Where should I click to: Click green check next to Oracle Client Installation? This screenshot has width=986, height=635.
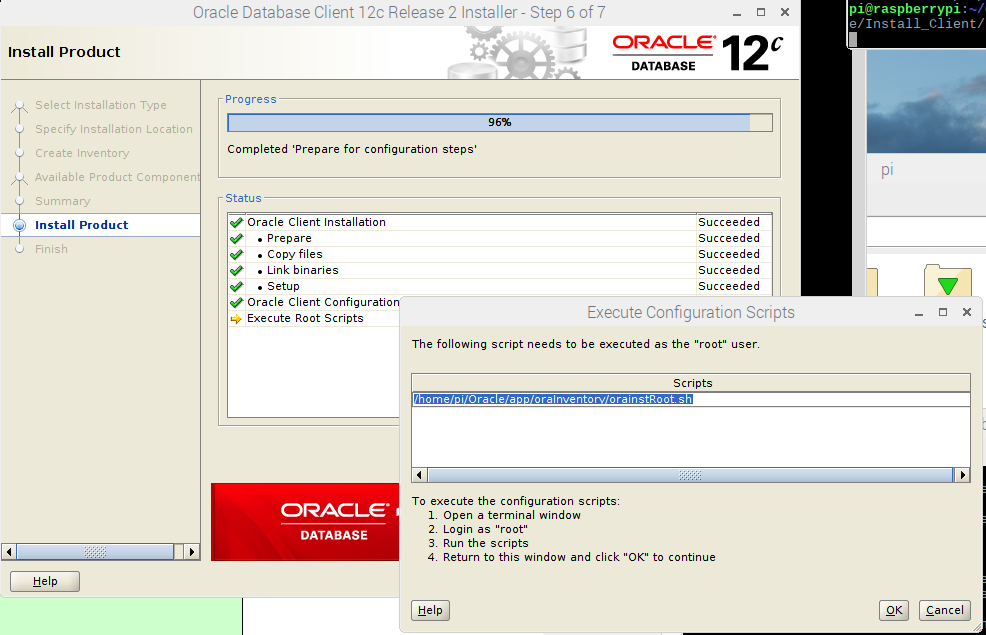[x=236, y=223]
